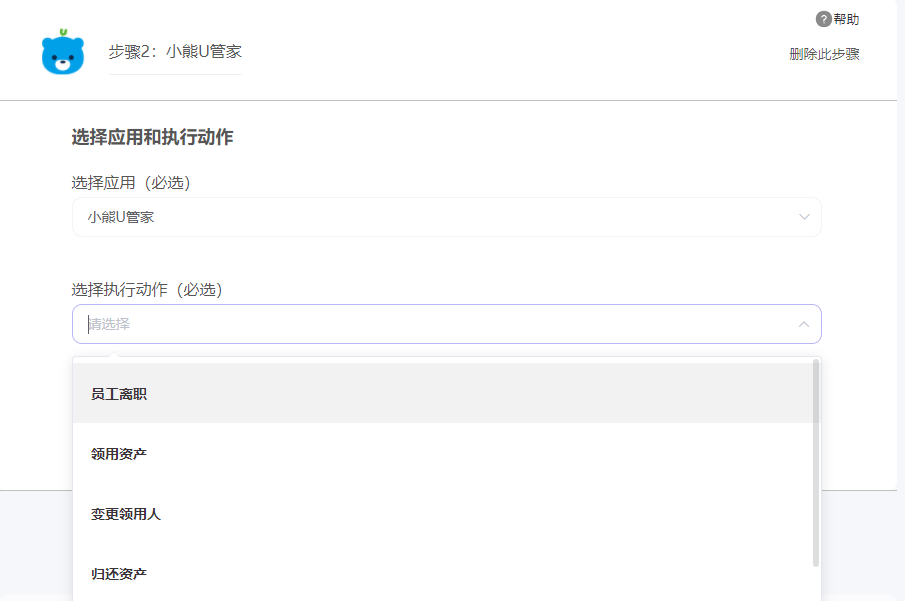Choose 变更领用人 from the list
Screen dimensions: 905x601
coord(443,513)
